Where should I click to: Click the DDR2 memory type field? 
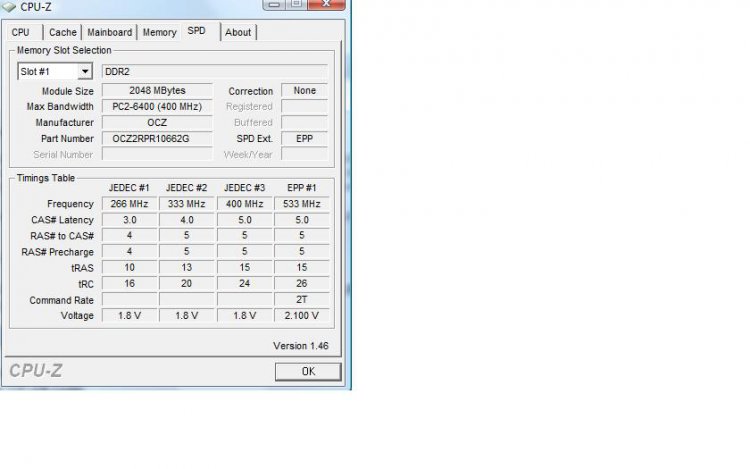(215, 72)
